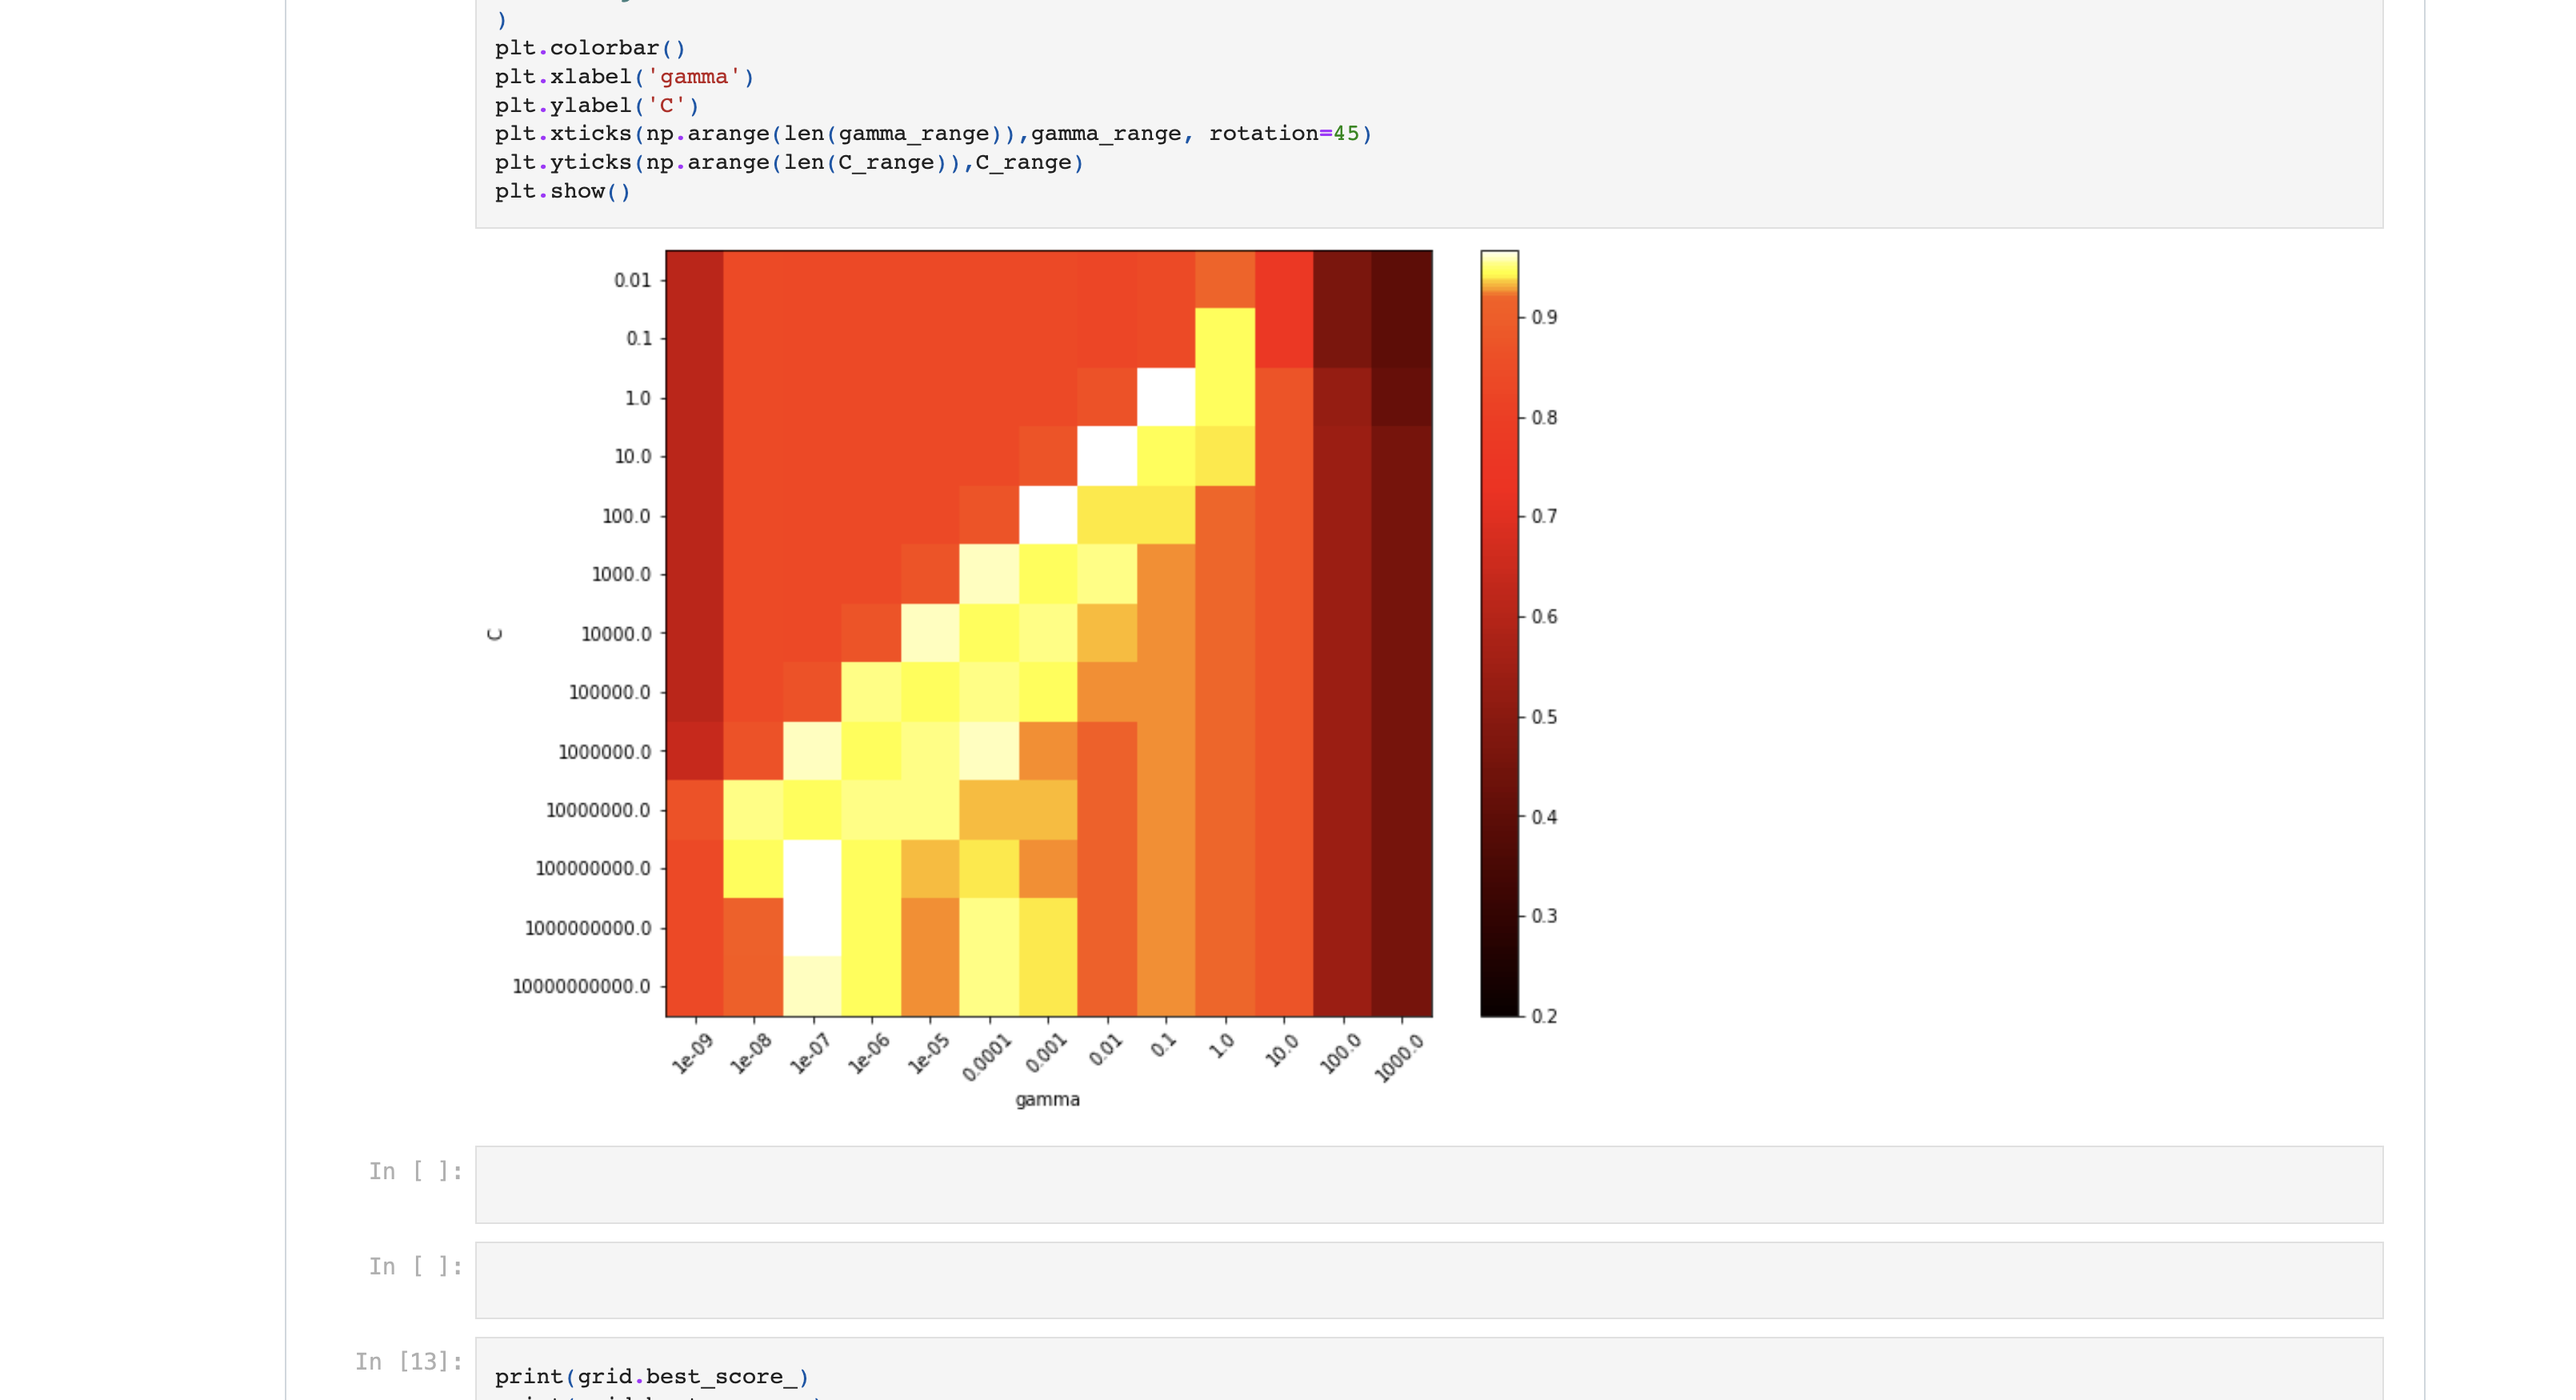2576x1400 pixels.
Task: Click the 'gamma' x-axis label
Action: [1047, 1099]
